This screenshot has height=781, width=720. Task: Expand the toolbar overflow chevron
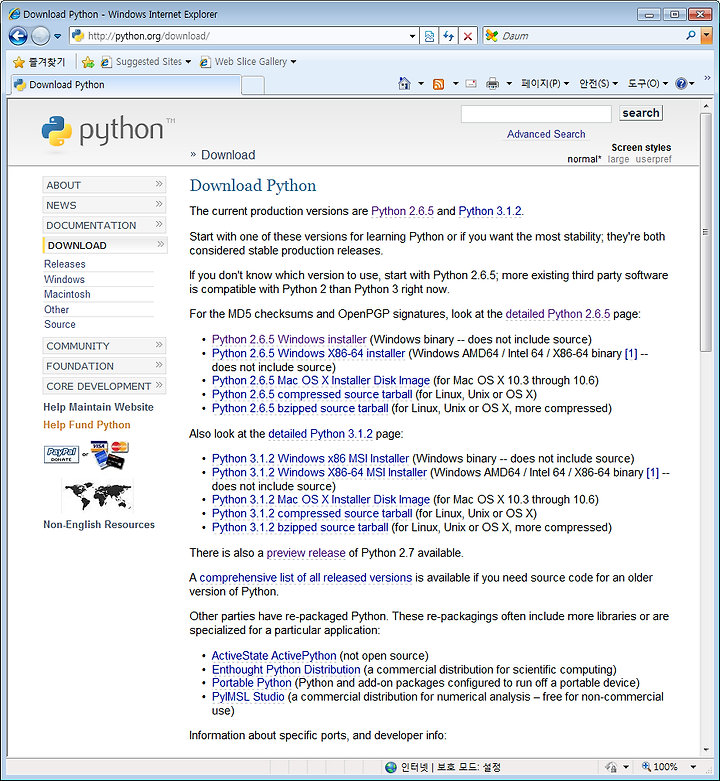pyautogui.click(x=707, y=78)
